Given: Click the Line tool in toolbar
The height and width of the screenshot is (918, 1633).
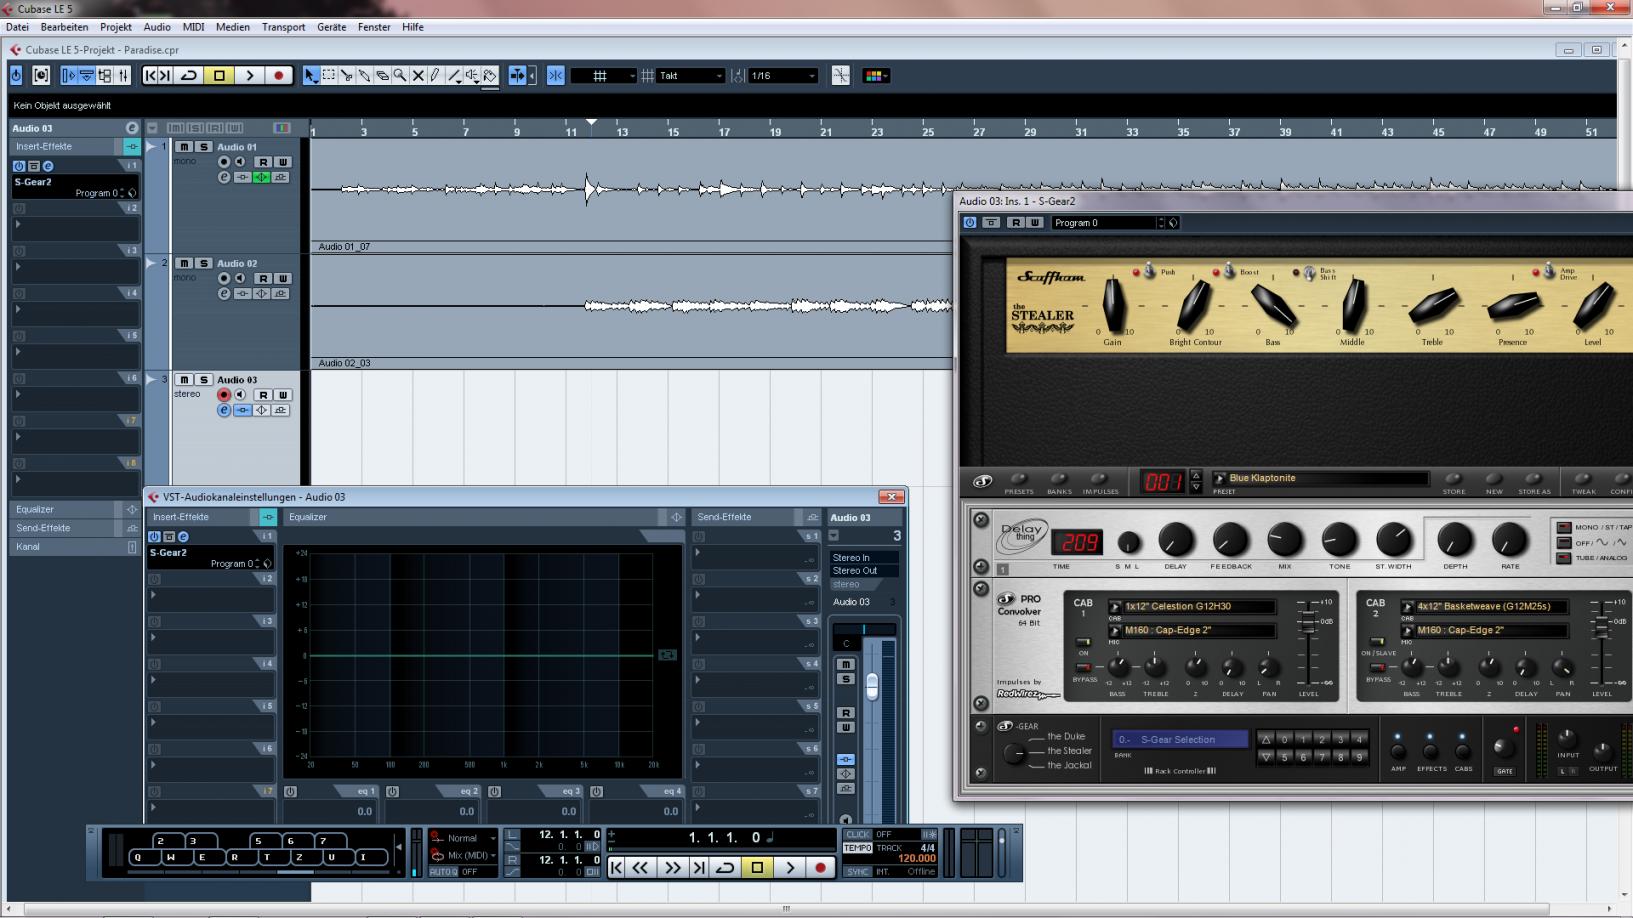Looking at the screenshot, I should tap(454, 76).
